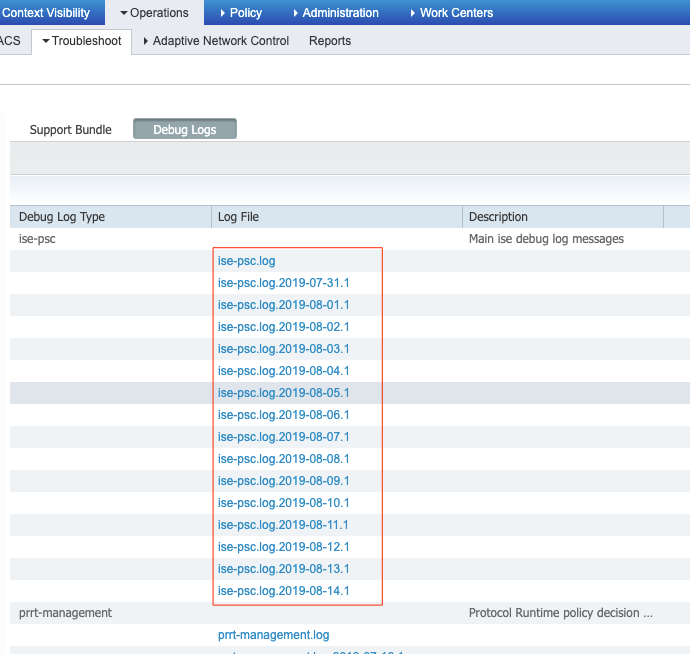Image resolution: width=690 pixels, height=654 pixels.
Task: Open ise-psc.log.2019-08-02.1 link
Action: [283, 327]
